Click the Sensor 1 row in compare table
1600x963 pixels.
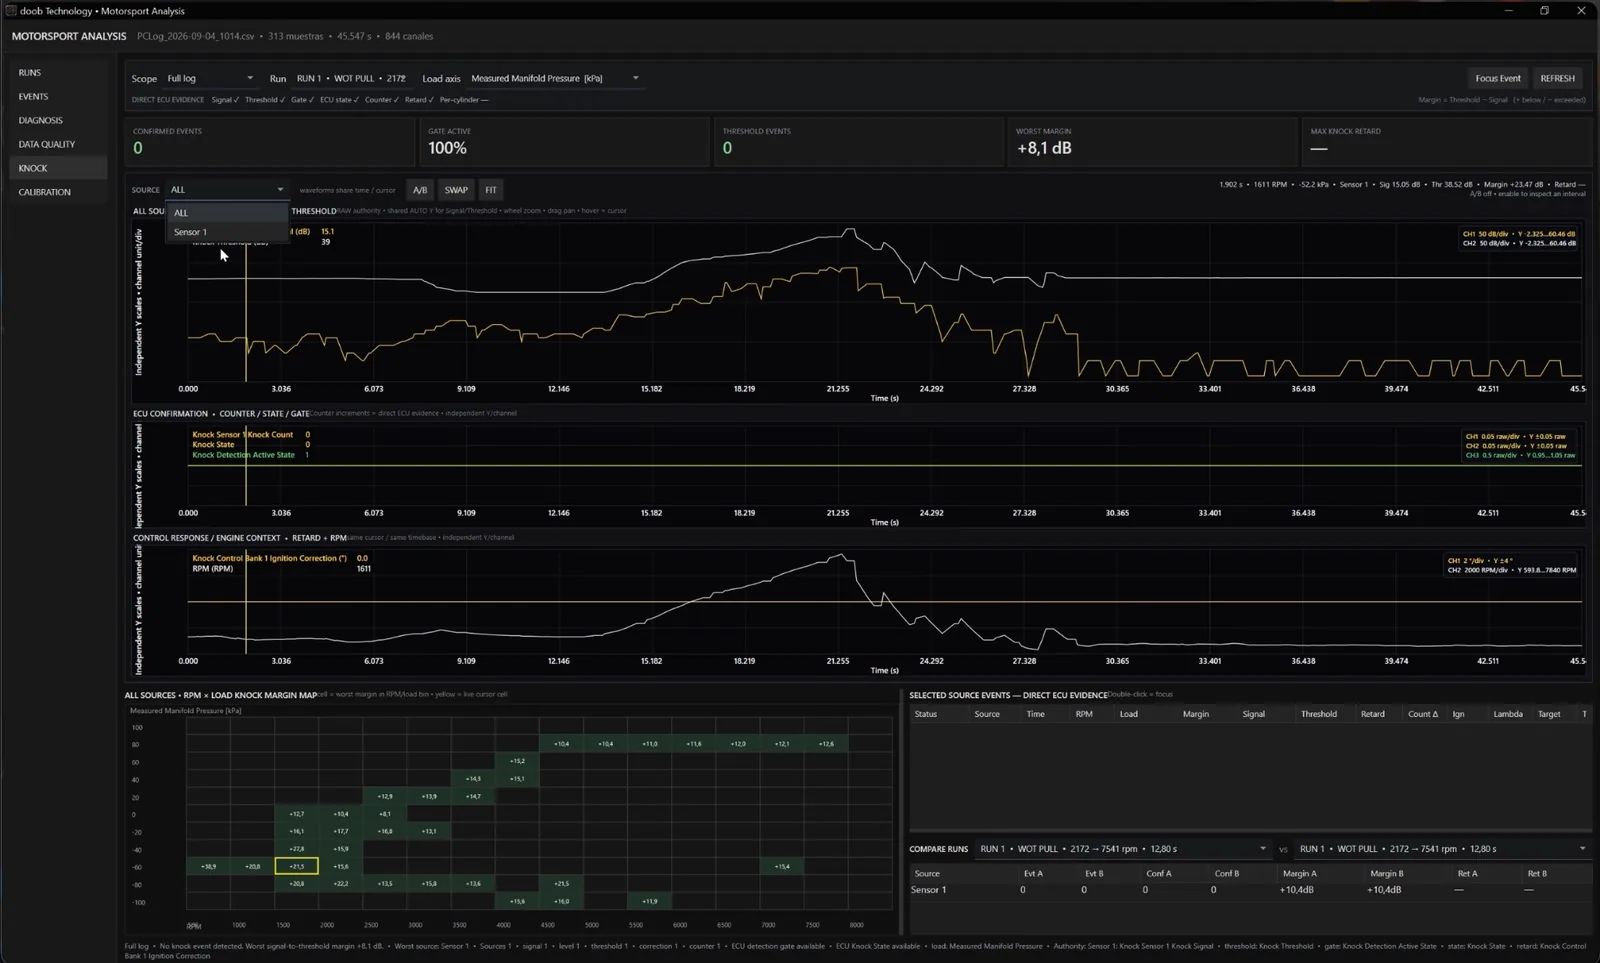(1249, 890)
